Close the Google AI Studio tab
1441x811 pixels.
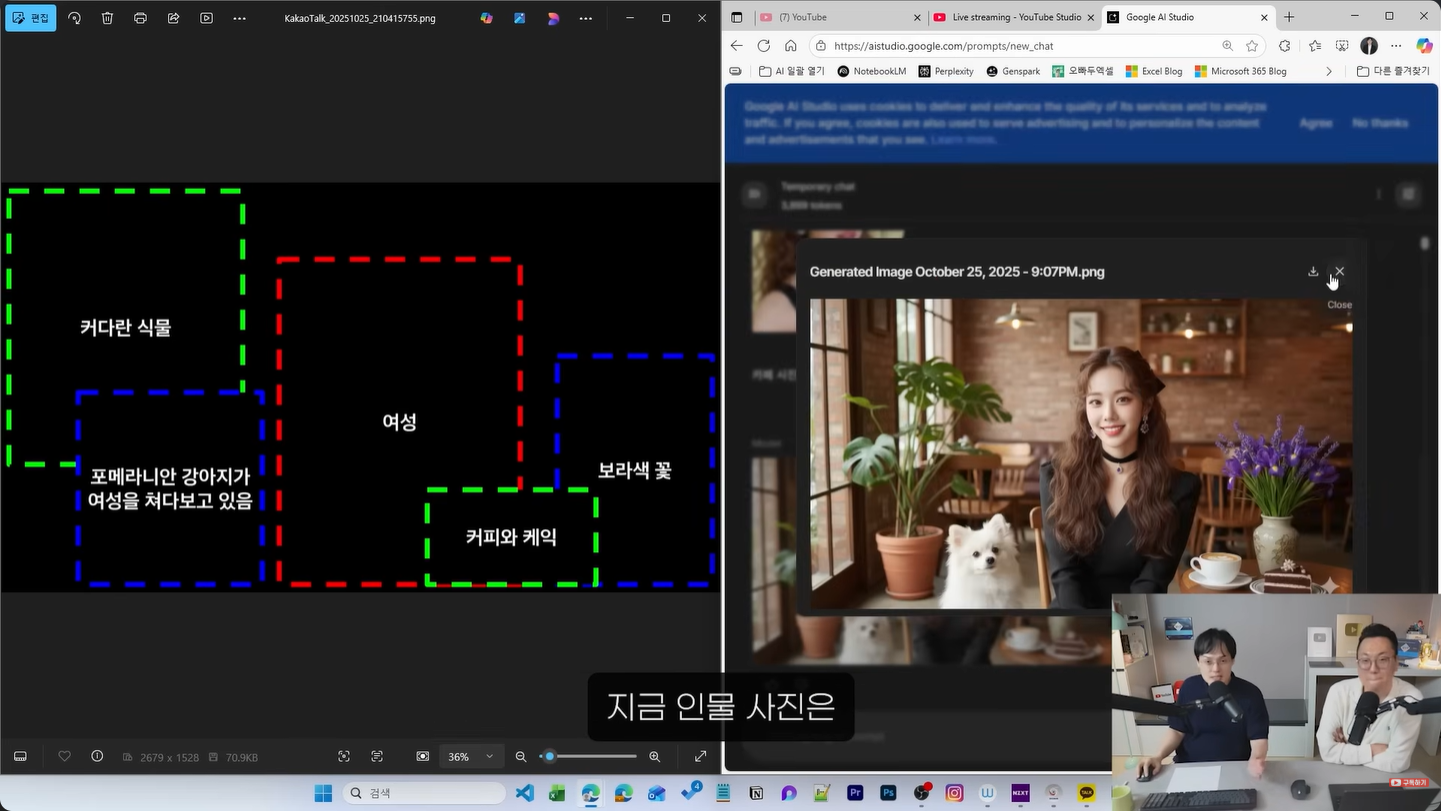(x=1264, y=17)
